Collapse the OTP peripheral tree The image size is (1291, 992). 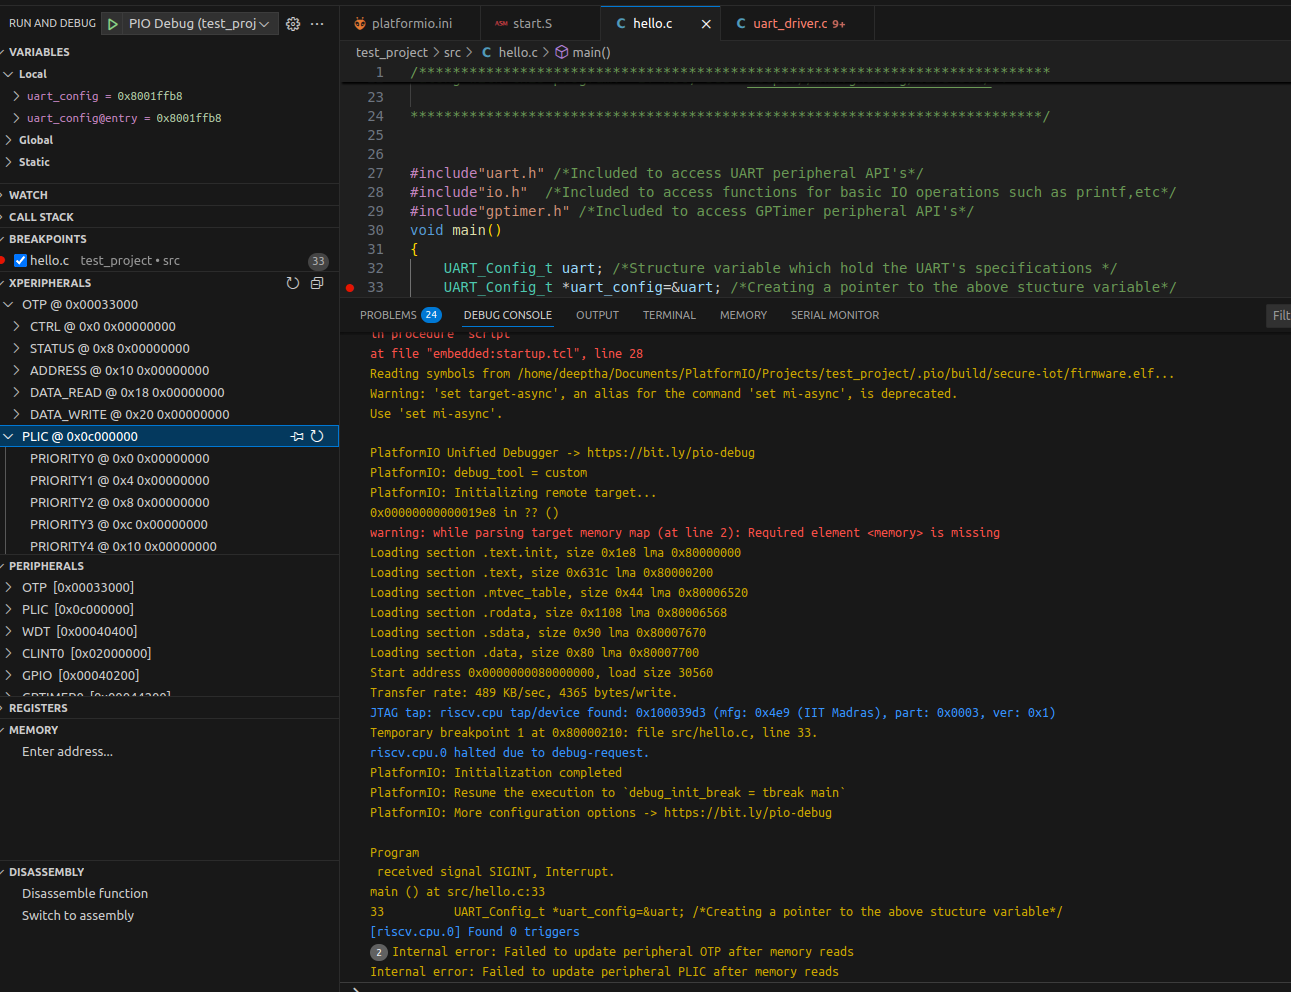(9, 305)
